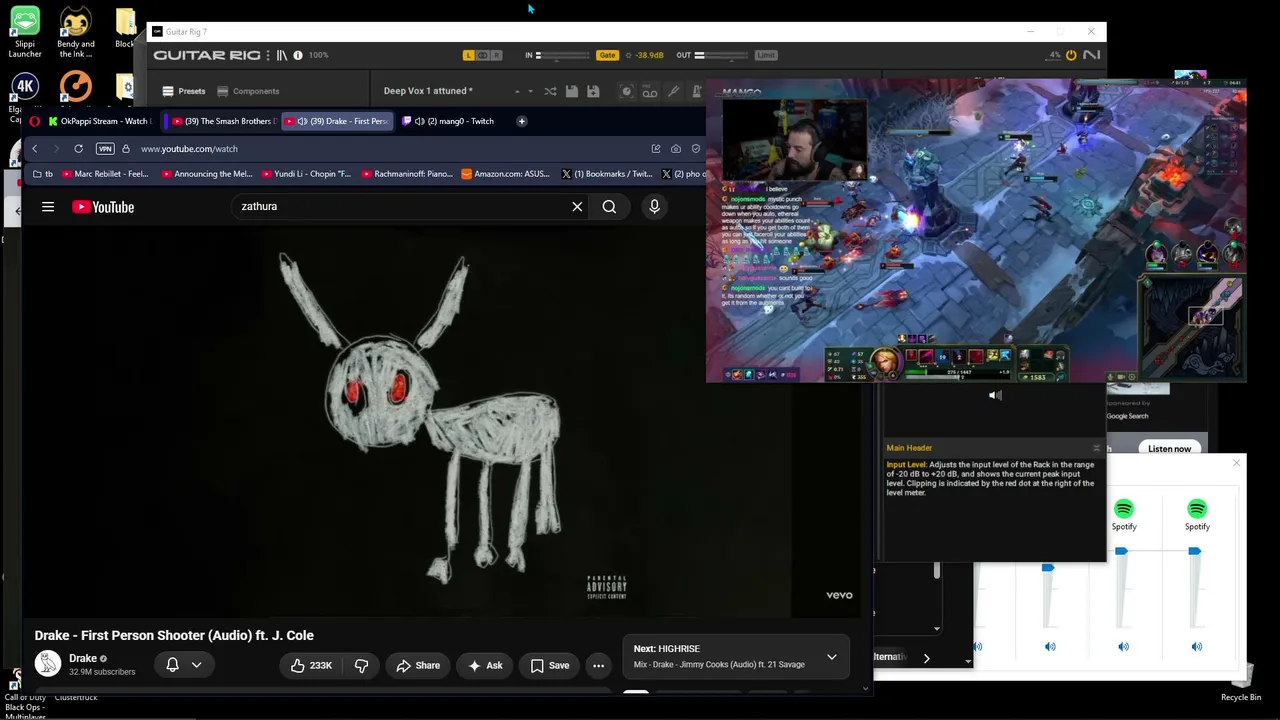Open more actions for the video
Image resolution: width=1280 pixels, height=720 pixels.
(x=598, y=666)
